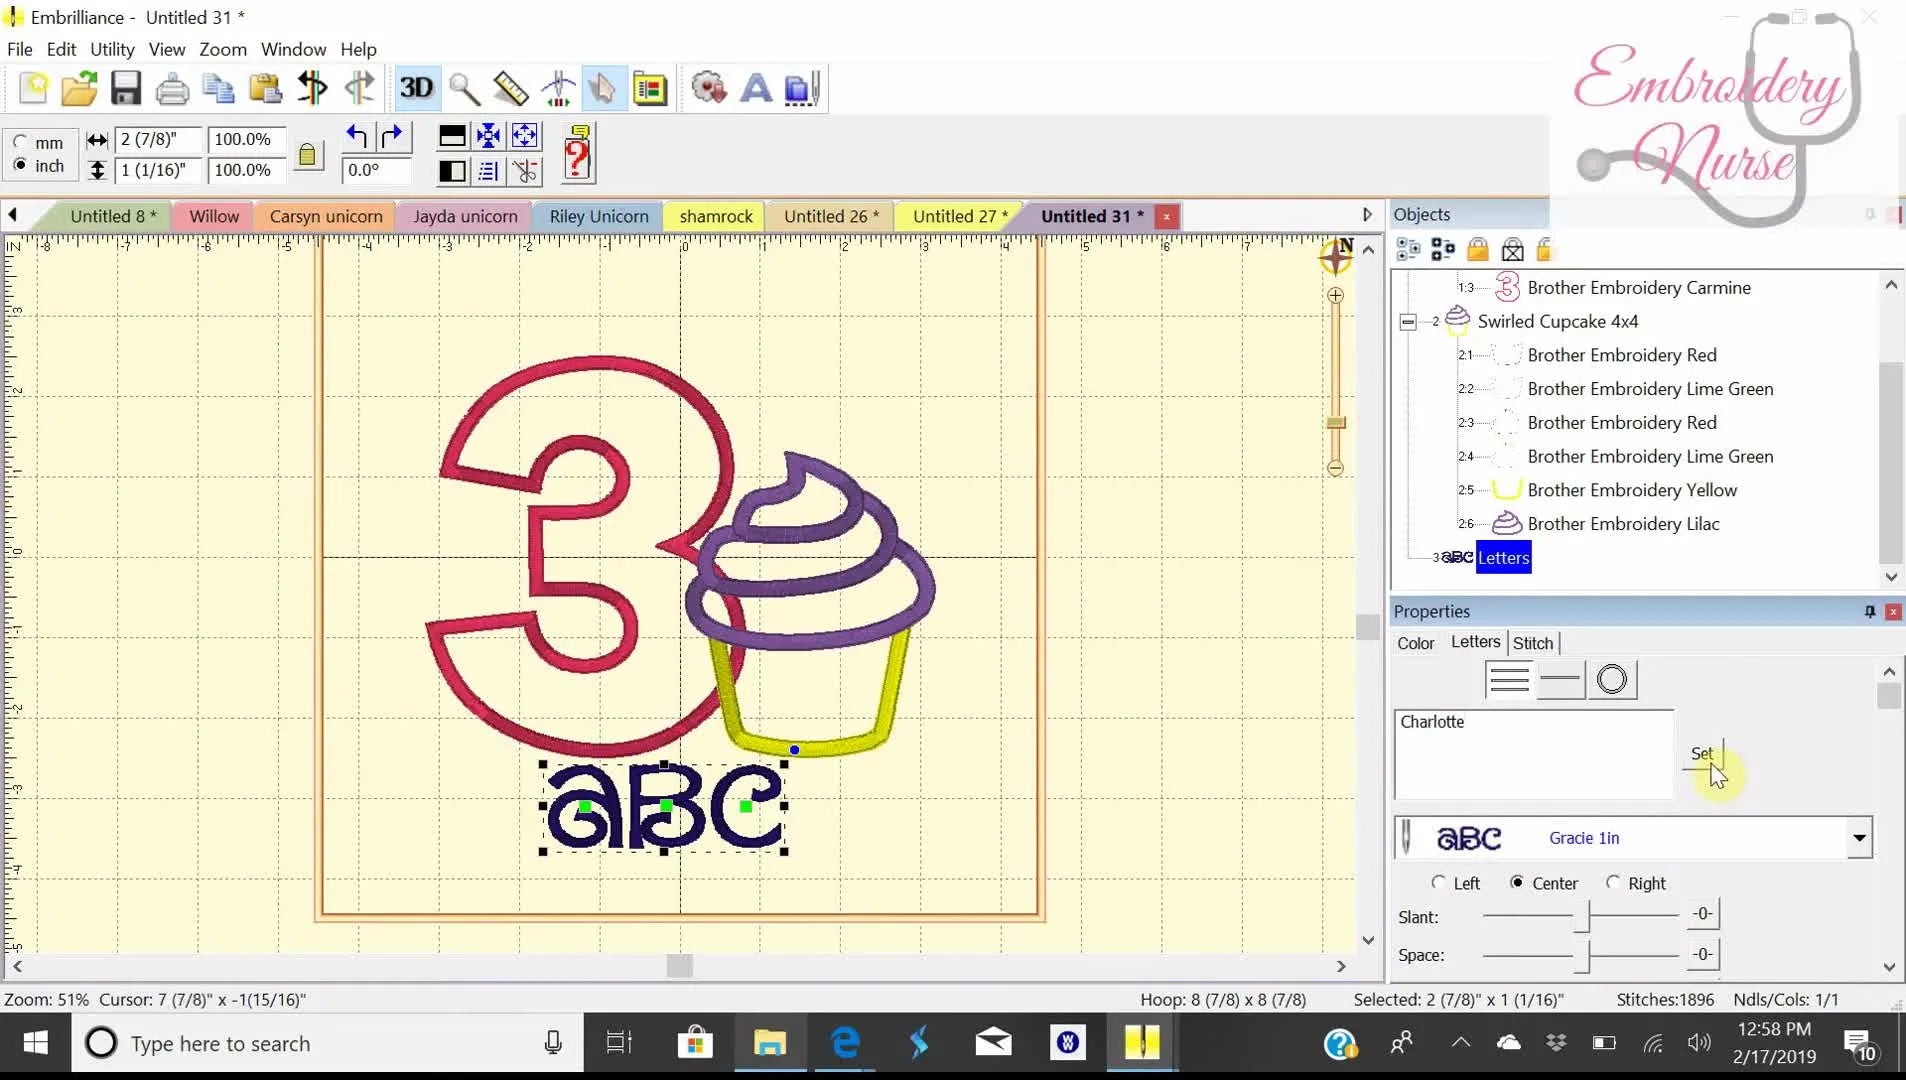Viewport: 1906px width, 1080px height.
Task: Toggle the maintain aspect ratio lock
Action: (x=308, y=155)
